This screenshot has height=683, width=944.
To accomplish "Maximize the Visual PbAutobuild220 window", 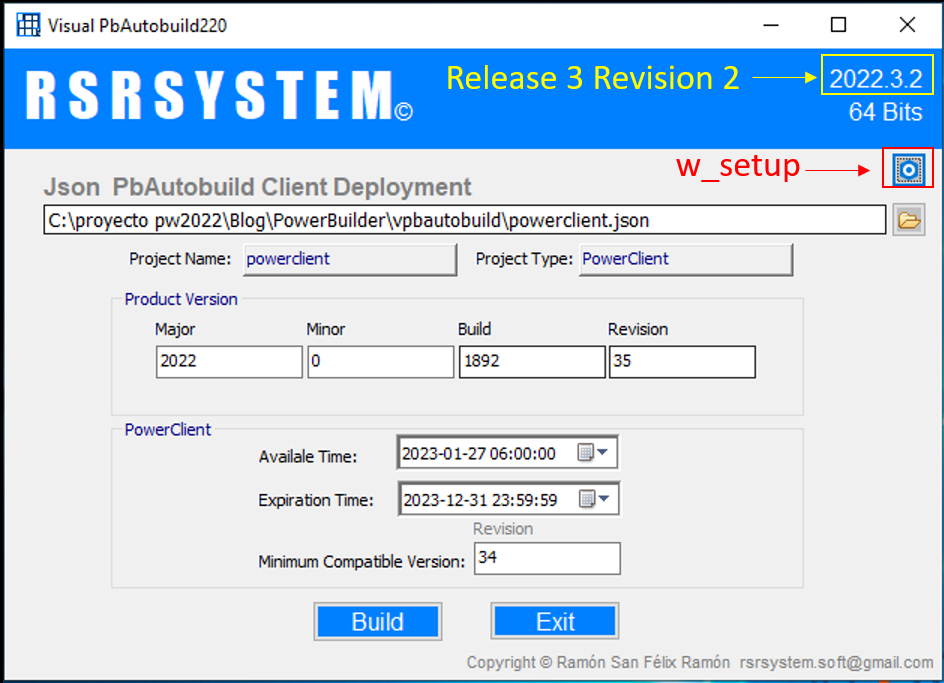I will coord(838,25).
